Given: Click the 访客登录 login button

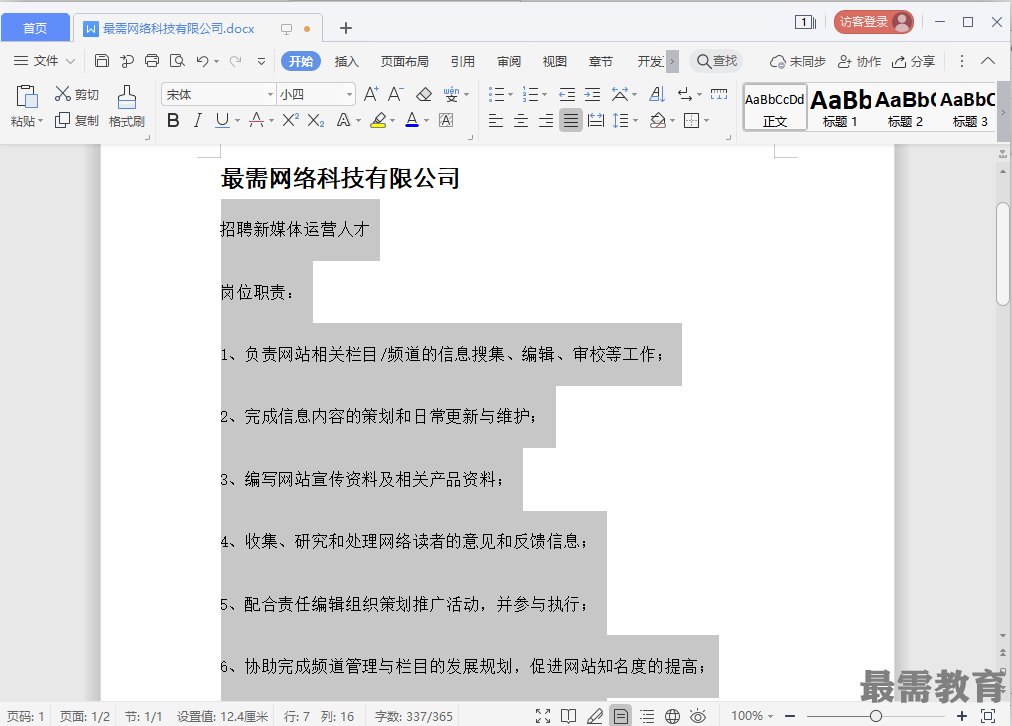Looking at the screenshot, I should pos(874,22).
